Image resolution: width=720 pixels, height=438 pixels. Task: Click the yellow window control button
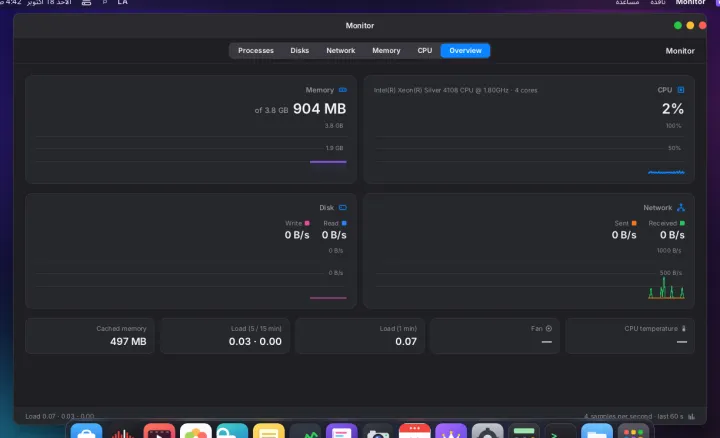(690, 26)
